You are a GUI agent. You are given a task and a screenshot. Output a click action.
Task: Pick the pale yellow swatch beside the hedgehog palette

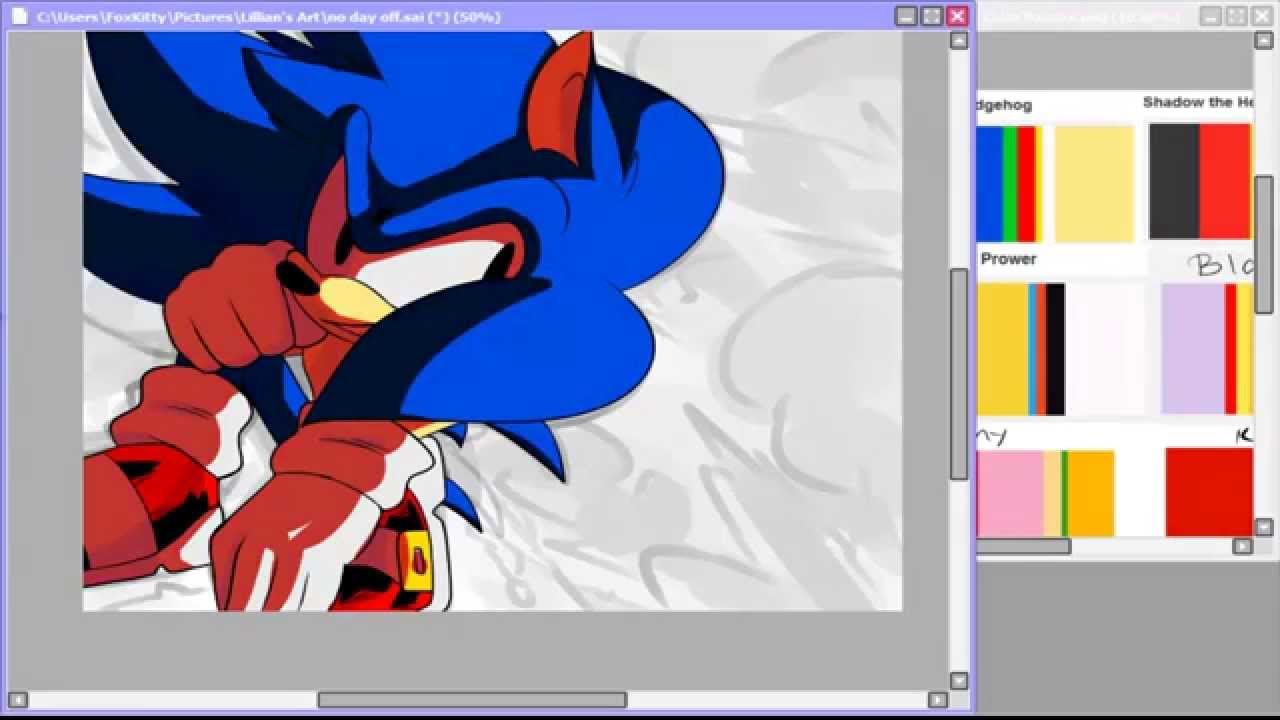tap(1095, 184)
